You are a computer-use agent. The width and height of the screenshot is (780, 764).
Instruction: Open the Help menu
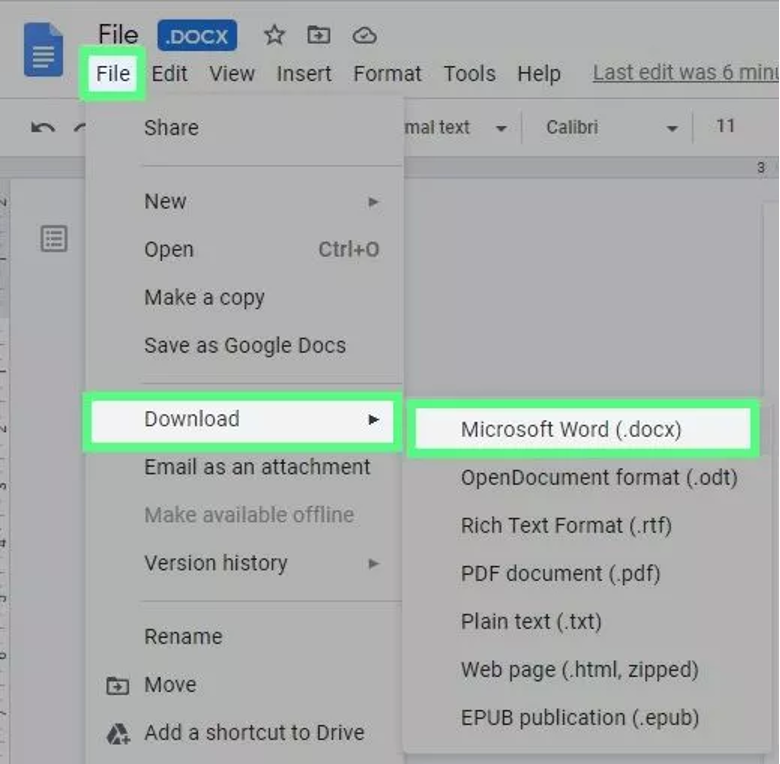point(539,74)
